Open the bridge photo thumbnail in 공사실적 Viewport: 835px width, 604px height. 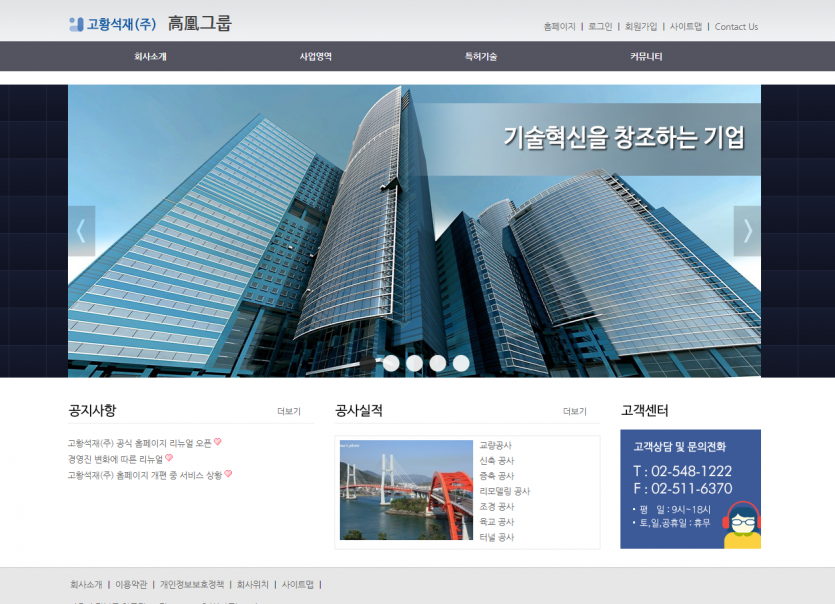(x=406, y=490)
